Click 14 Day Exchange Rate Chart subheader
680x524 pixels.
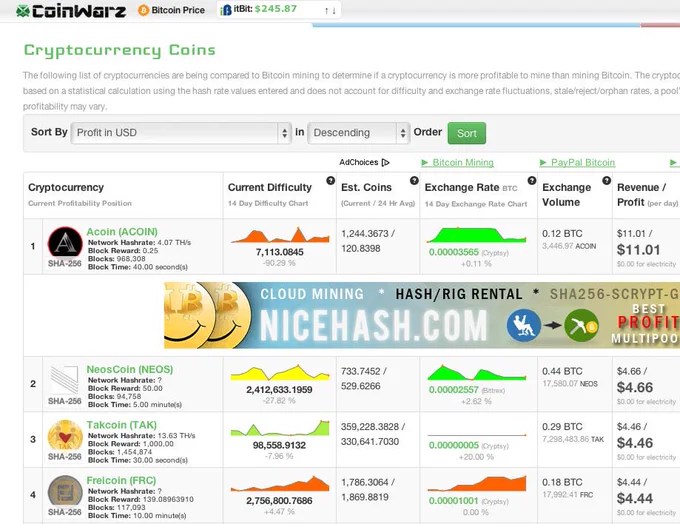pyautogui.click(x=476, y=204)
